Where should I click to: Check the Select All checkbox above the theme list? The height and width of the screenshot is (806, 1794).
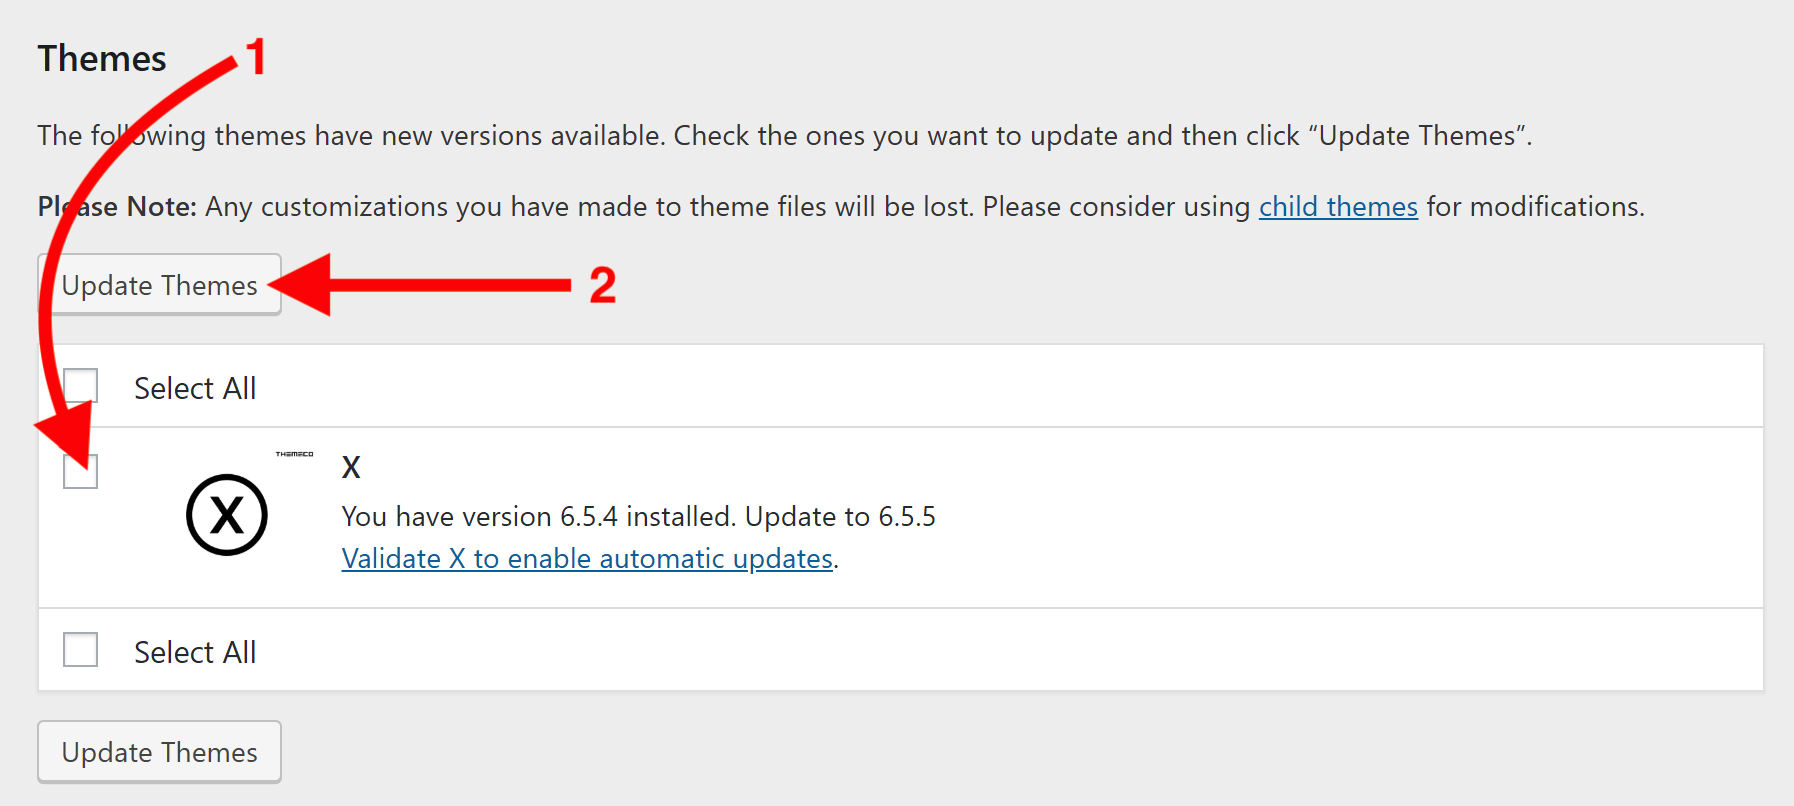click(80, 385)
